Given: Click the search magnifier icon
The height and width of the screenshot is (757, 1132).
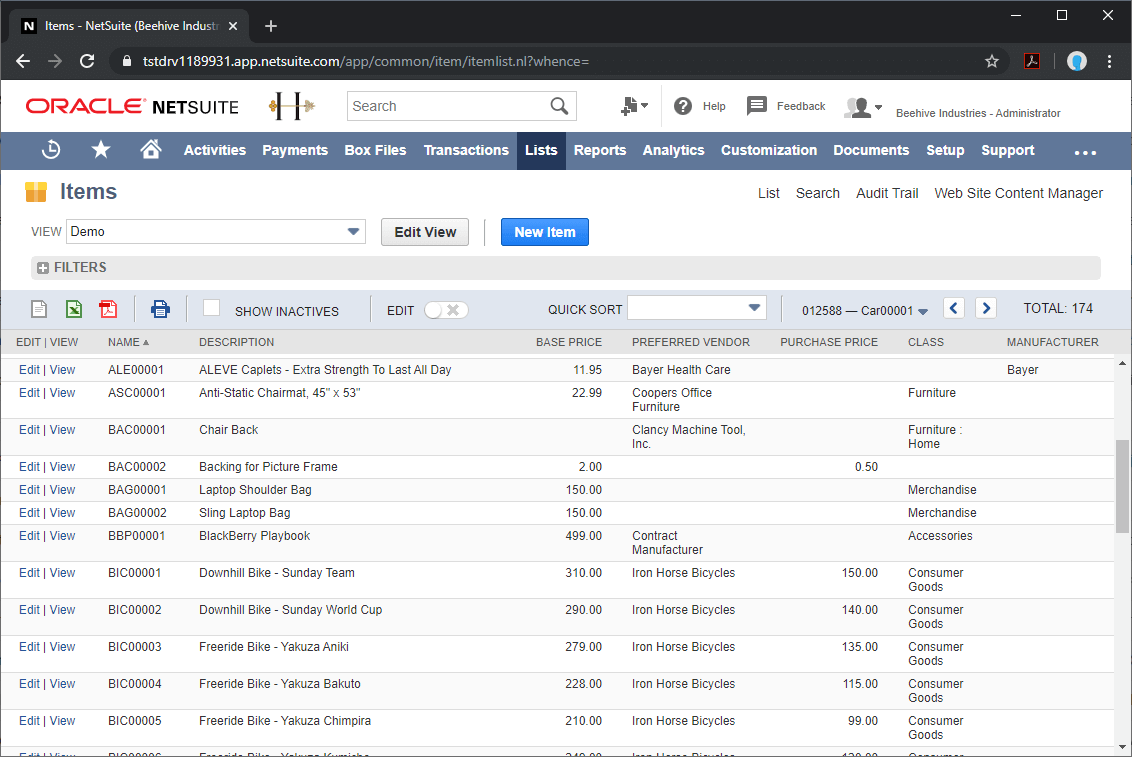Looking at the screenshot, I should (x=559, y=106).
